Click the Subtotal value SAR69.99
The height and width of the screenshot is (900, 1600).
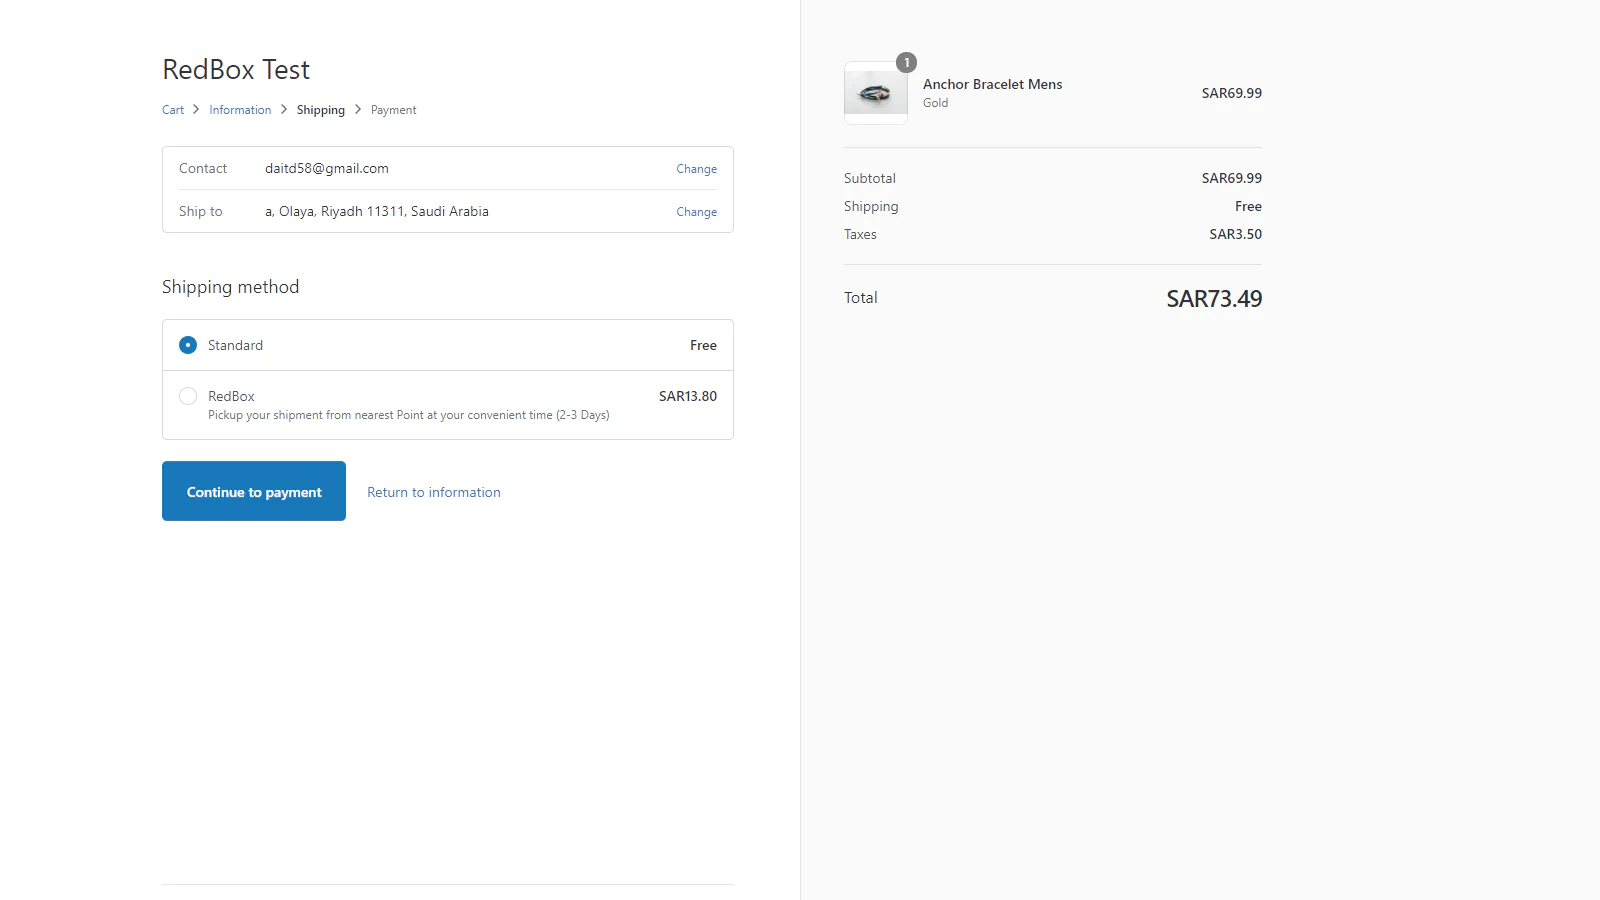tap(1232, 178)
